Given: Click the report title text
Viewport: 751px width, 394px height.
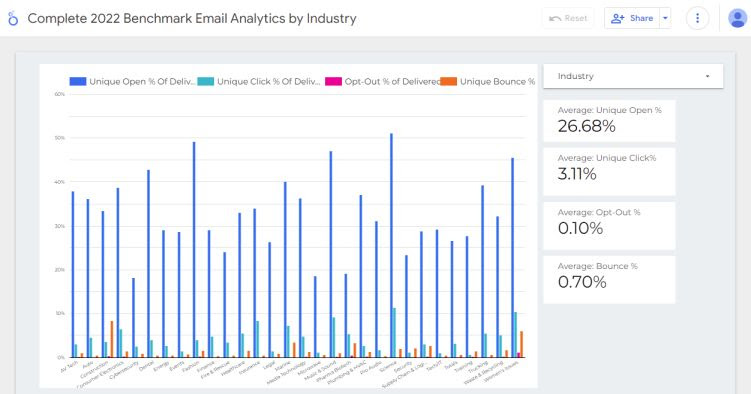Looking at the screenshot, I should click(192, 18).
